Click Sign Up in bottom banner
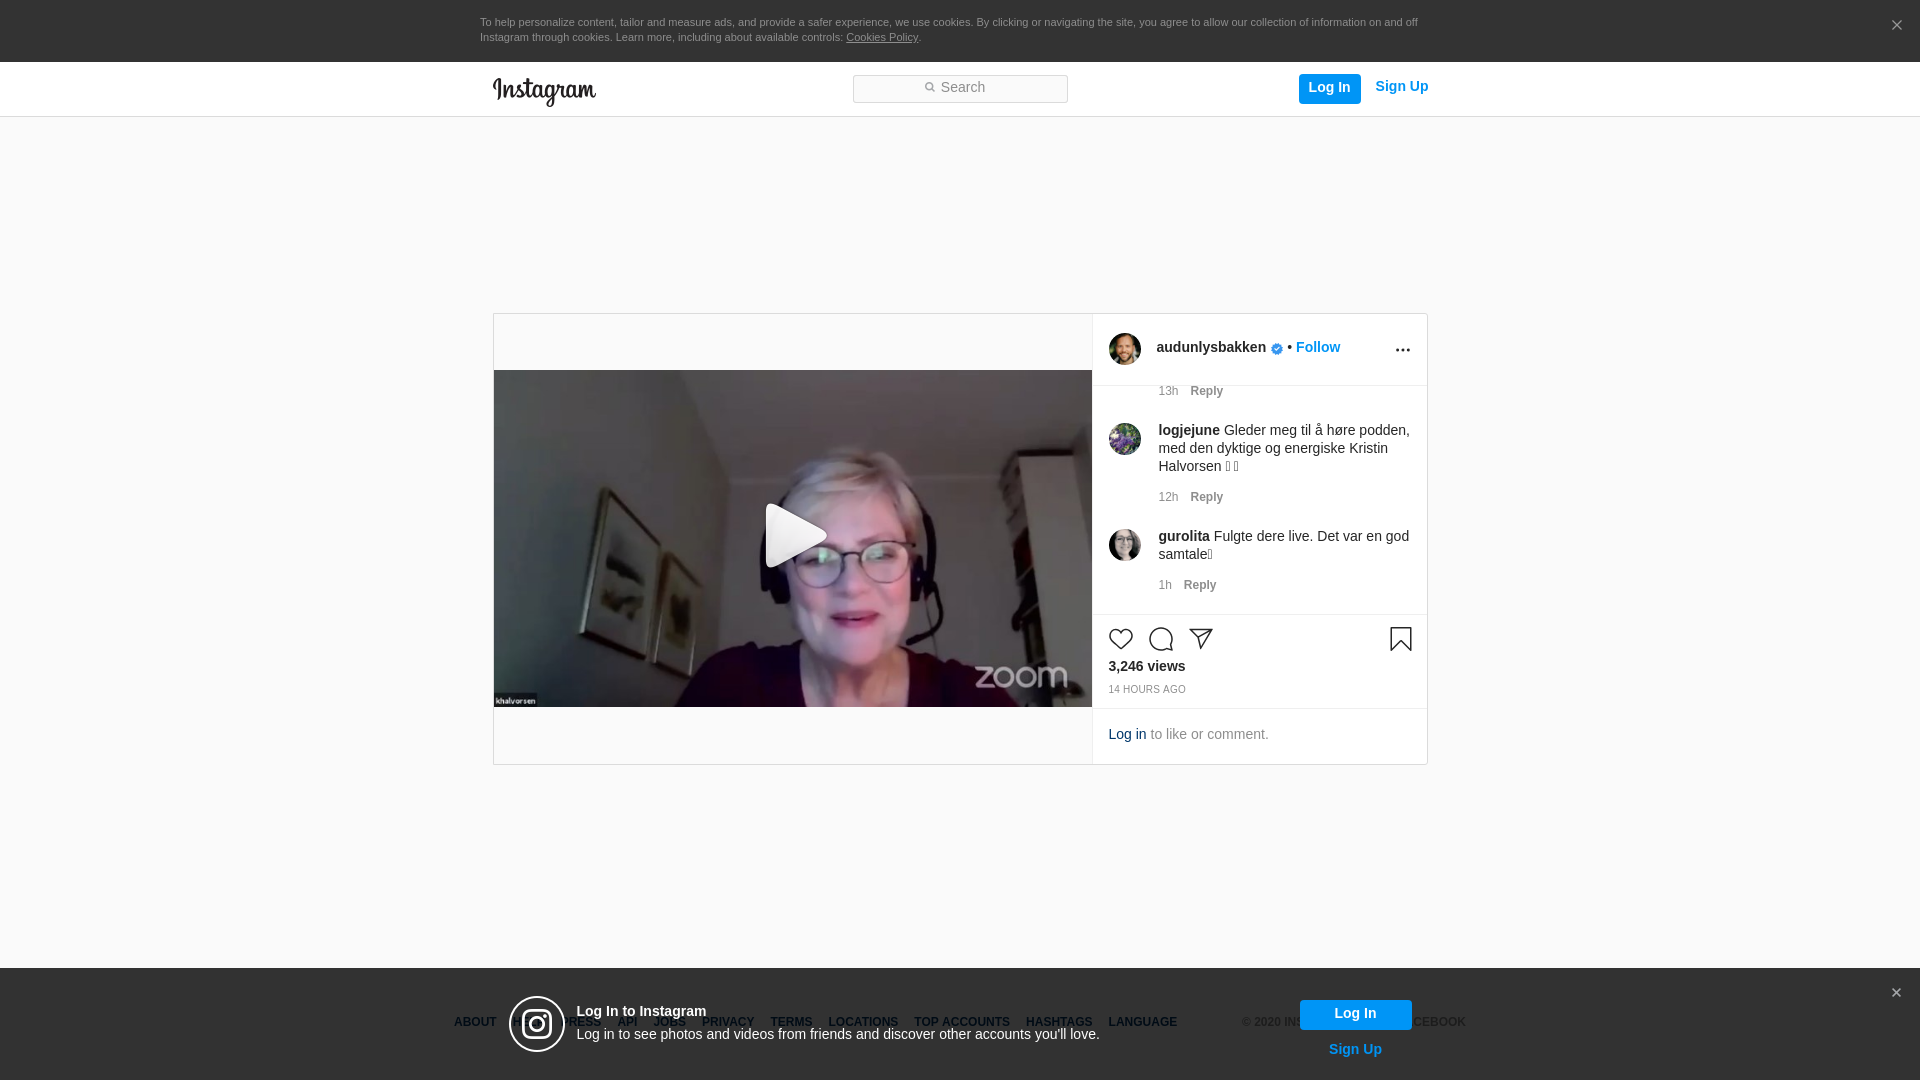1920x1080 pixels. click(1355, 1049)
